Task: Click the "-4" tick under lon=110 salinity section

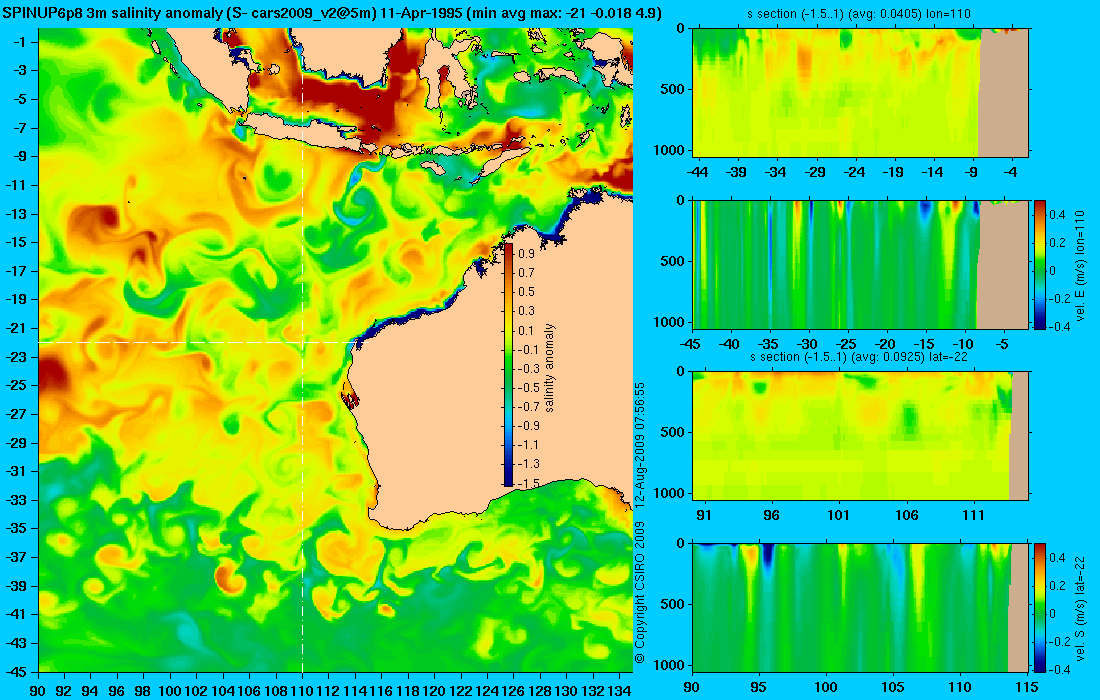Action: [1011, 172]
